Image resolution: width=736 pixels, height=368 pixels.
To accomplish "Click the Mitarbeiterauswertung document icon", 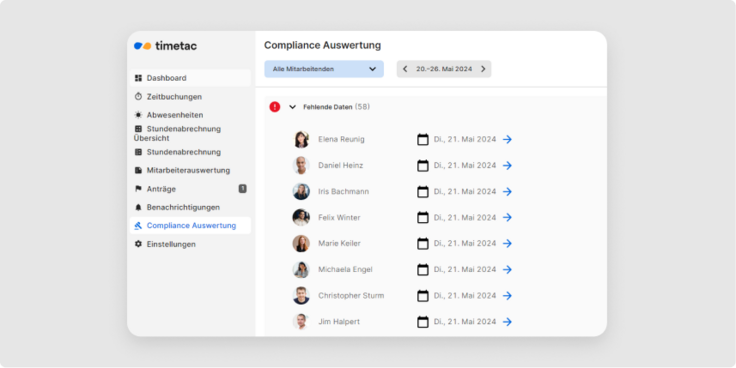I will point(138,170).
